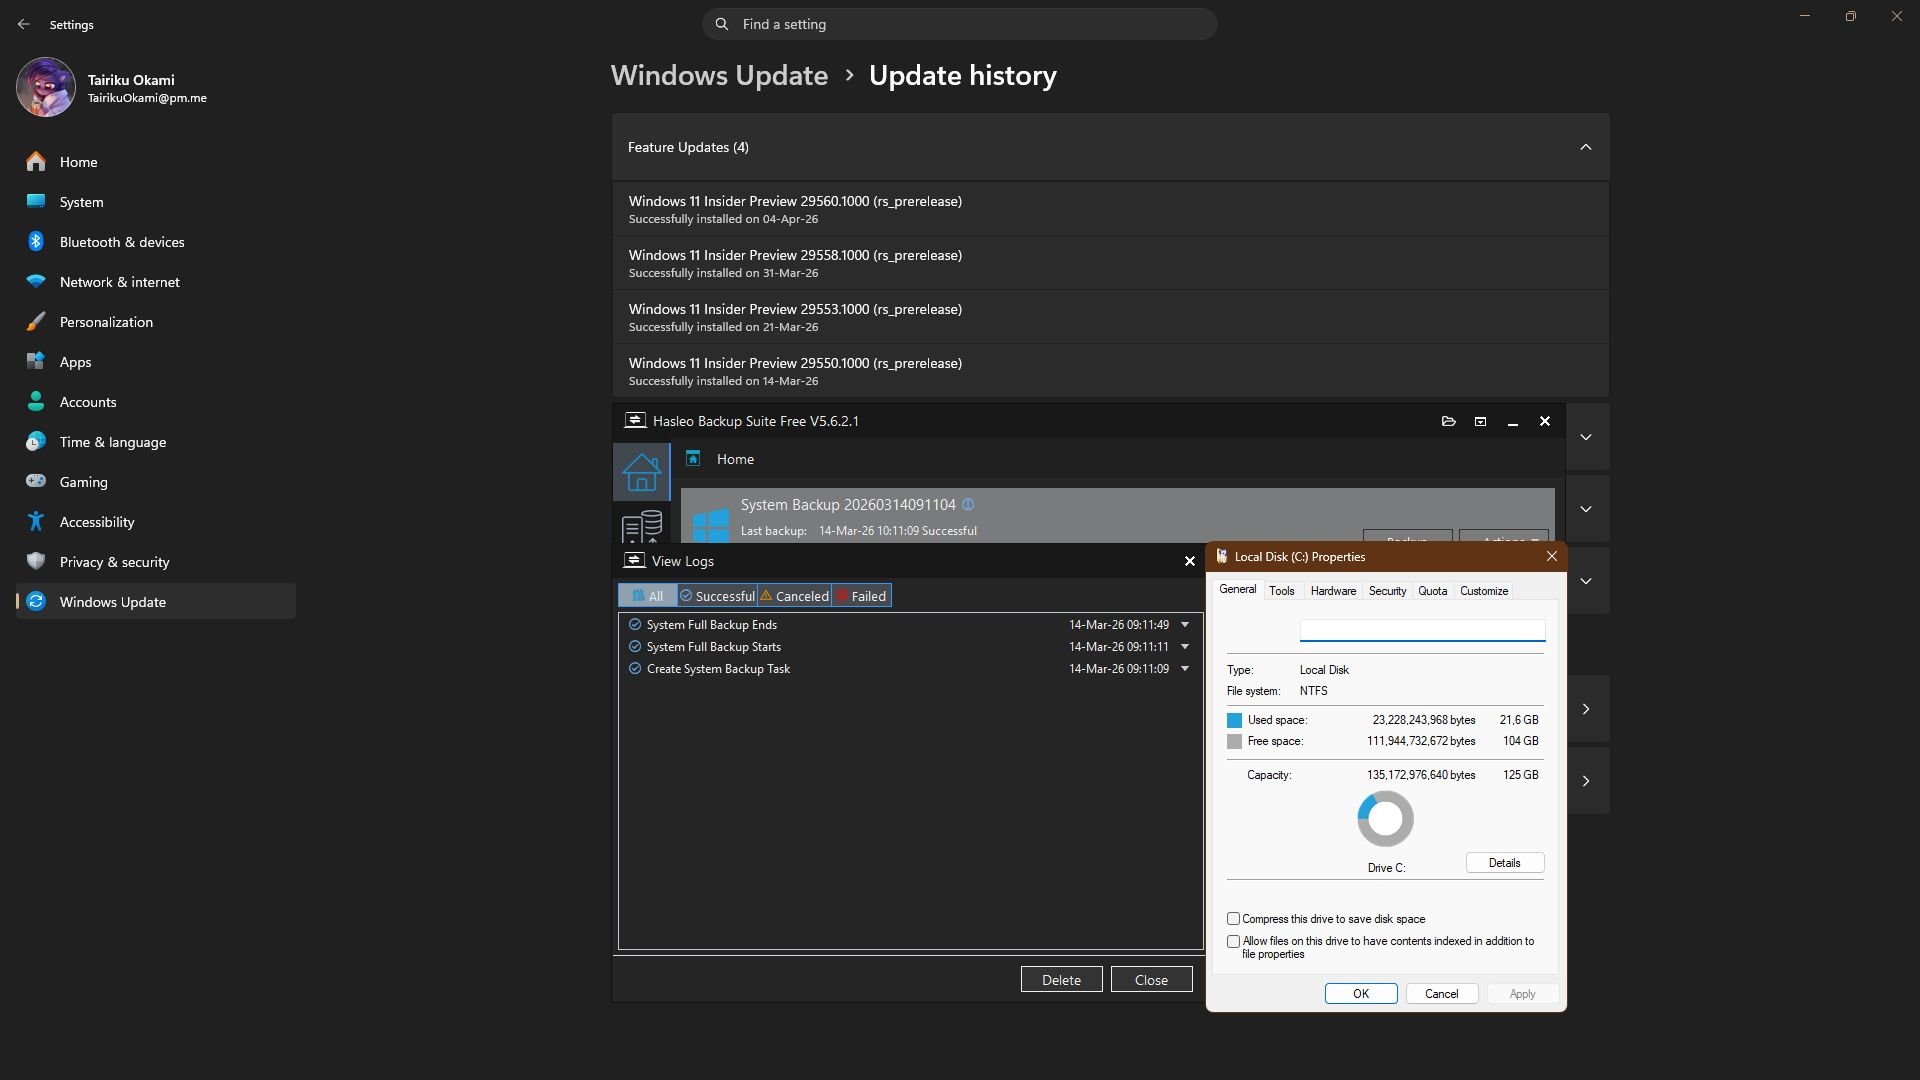Click the info icon beside System Backup name
This screenshot has width=1920, height=1080.
point(968,505)
